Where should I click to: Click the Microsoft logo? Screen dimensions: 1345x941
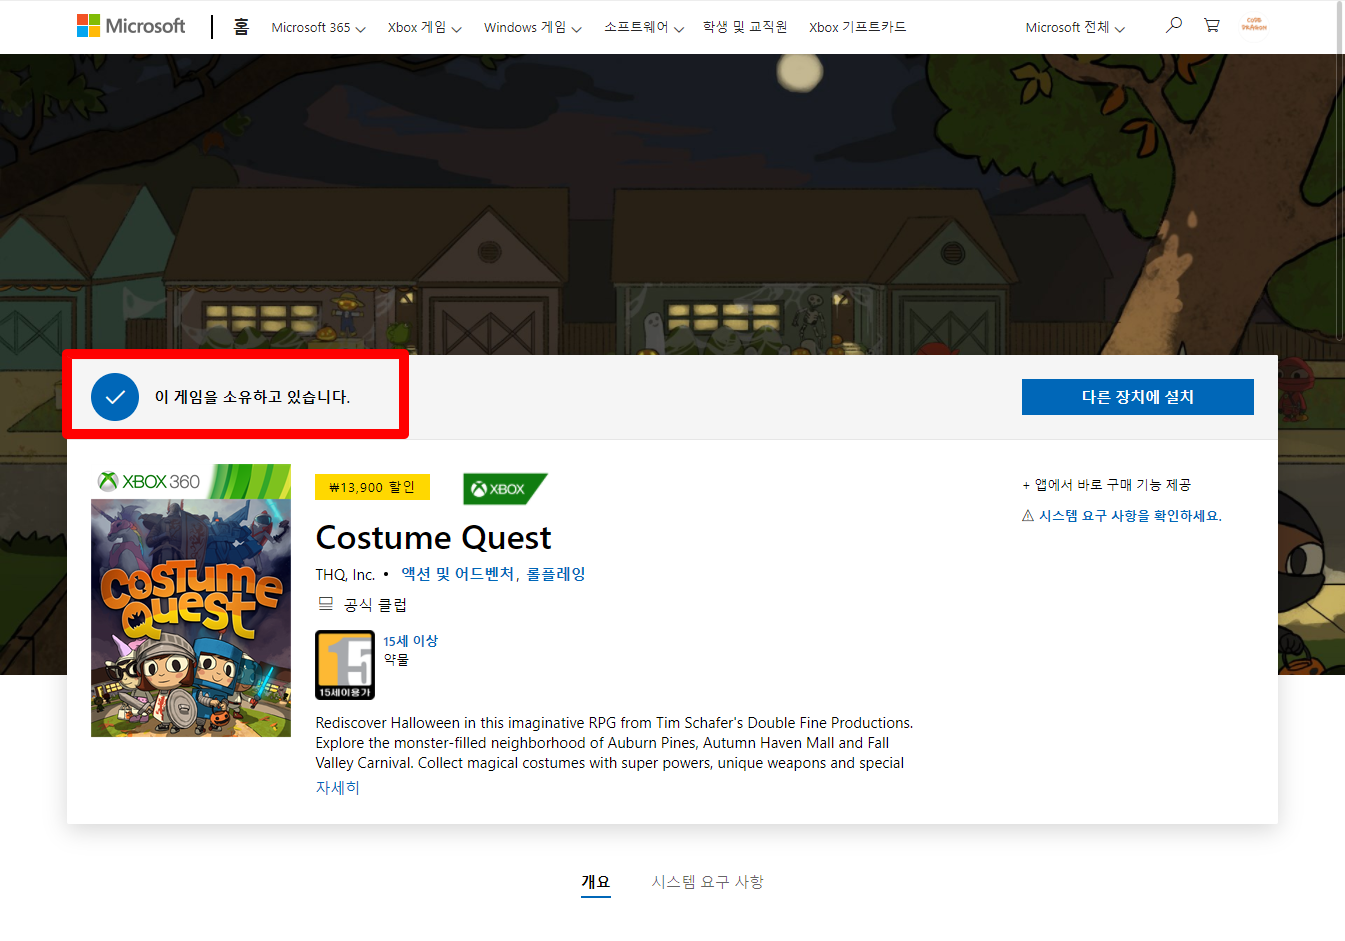coord(131,26)
